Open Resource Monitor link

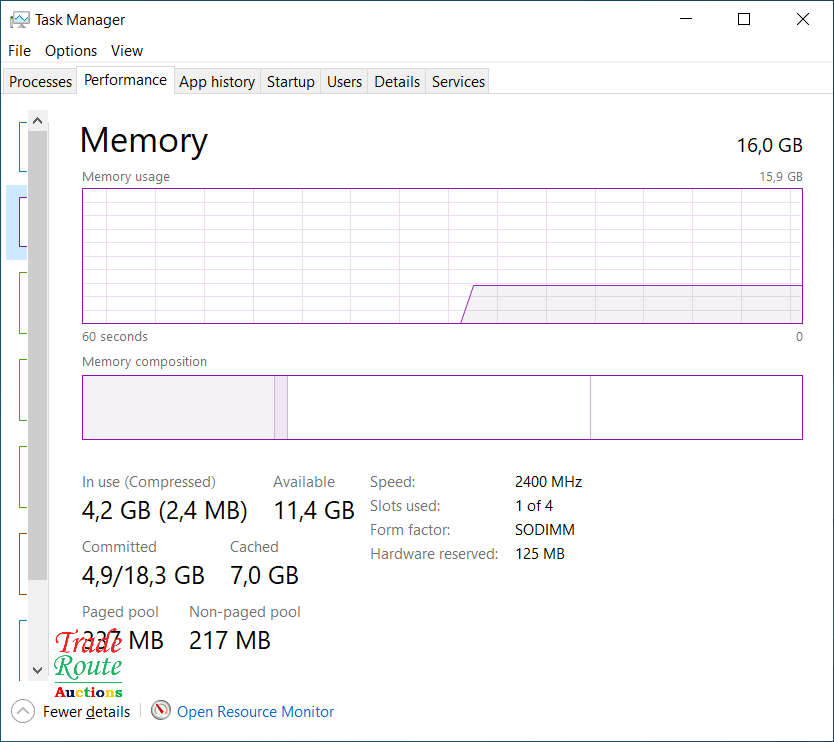point(256,712)
